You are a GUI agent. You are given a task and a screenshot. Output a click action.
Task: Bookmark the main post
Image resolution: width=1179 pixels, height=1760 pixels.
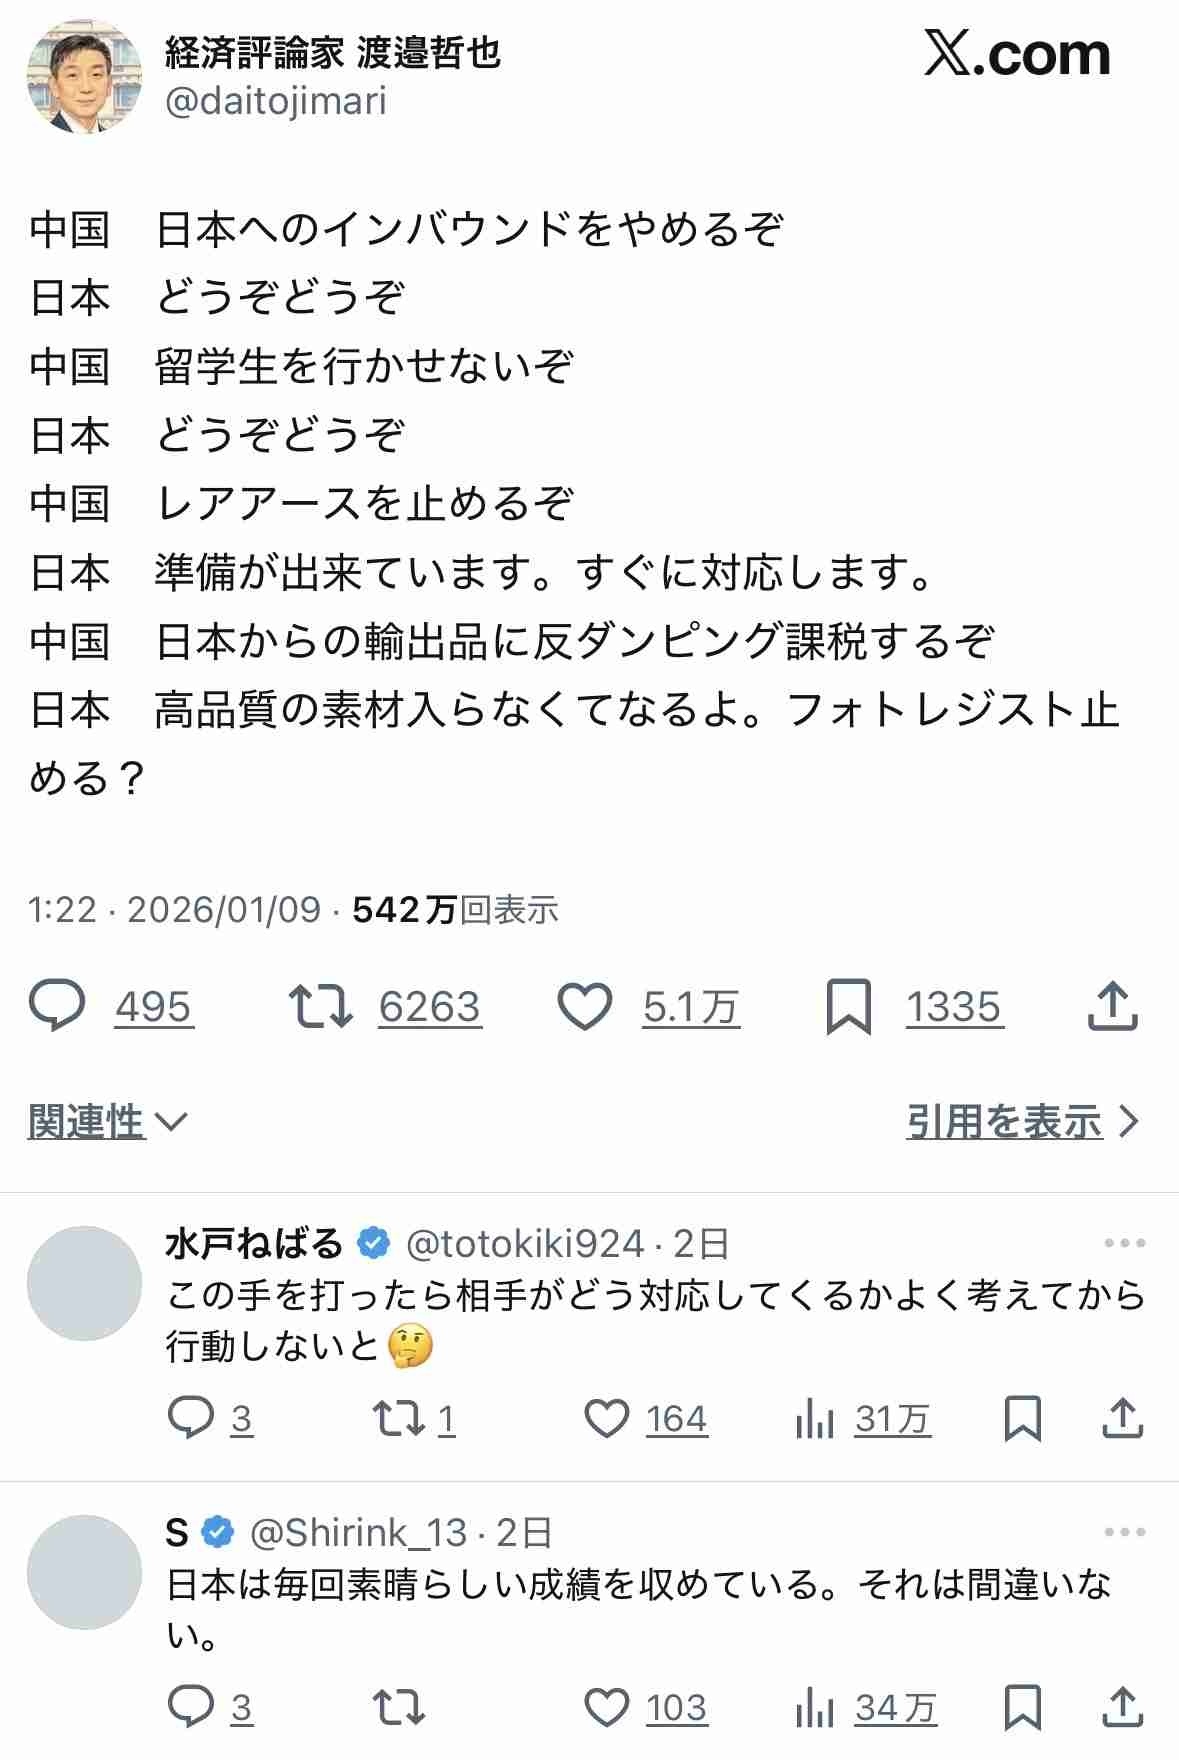pos(848,1006)
